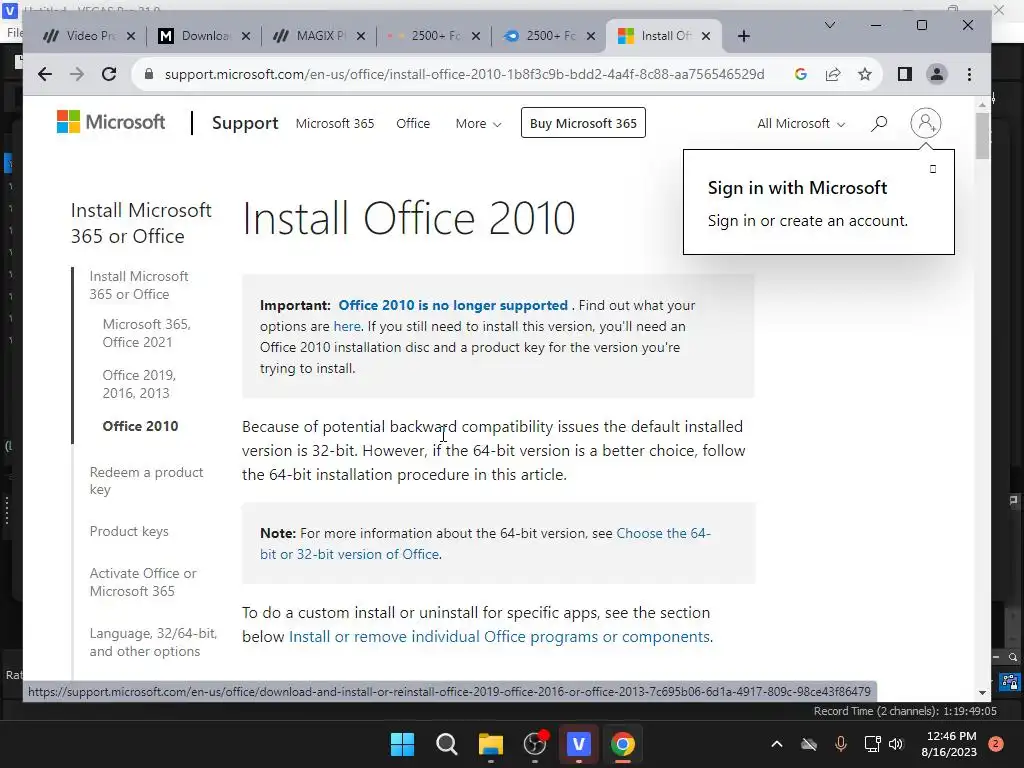Open the notification count badge
Viewport: 1024px width, 768px height.
tap(996, 744)
